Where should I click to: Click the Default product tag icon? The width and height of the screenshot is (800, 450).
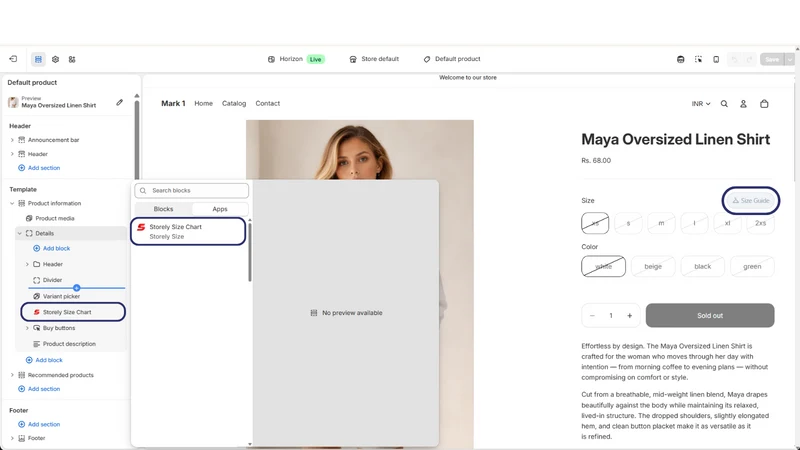[427, 59]
